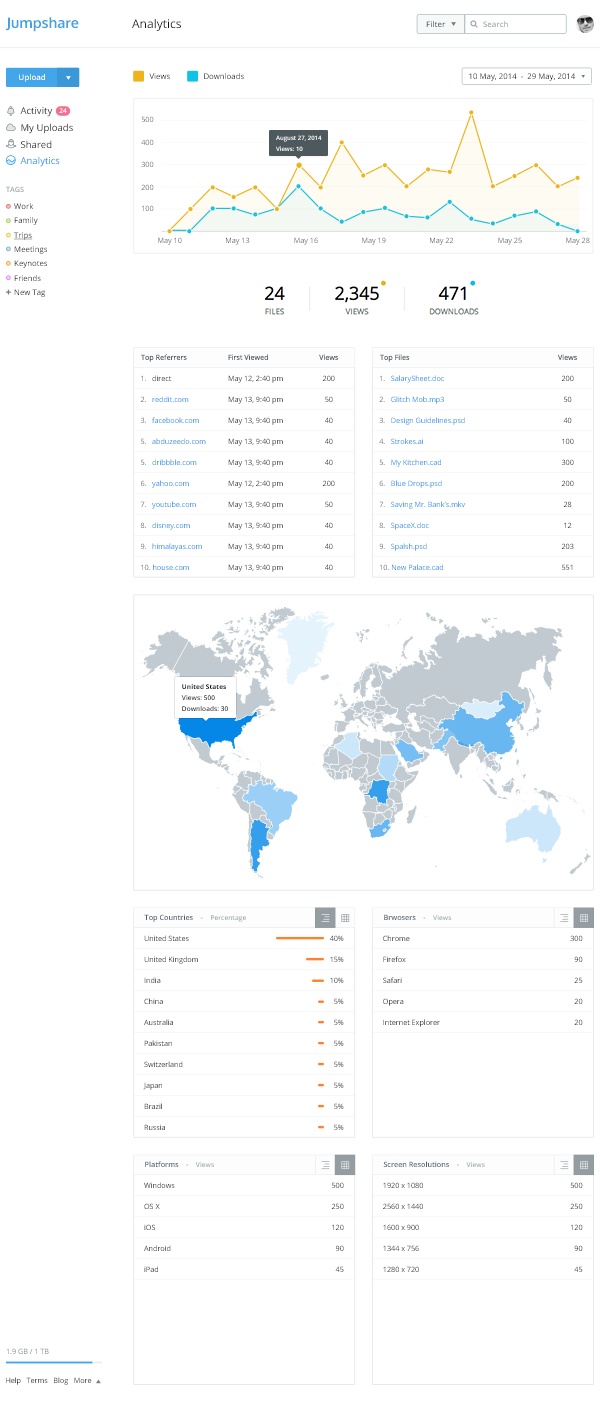Open the Analytics tab
This screenshot has width=600, height=1409.
pyautogui.click(x=40, y=160)
